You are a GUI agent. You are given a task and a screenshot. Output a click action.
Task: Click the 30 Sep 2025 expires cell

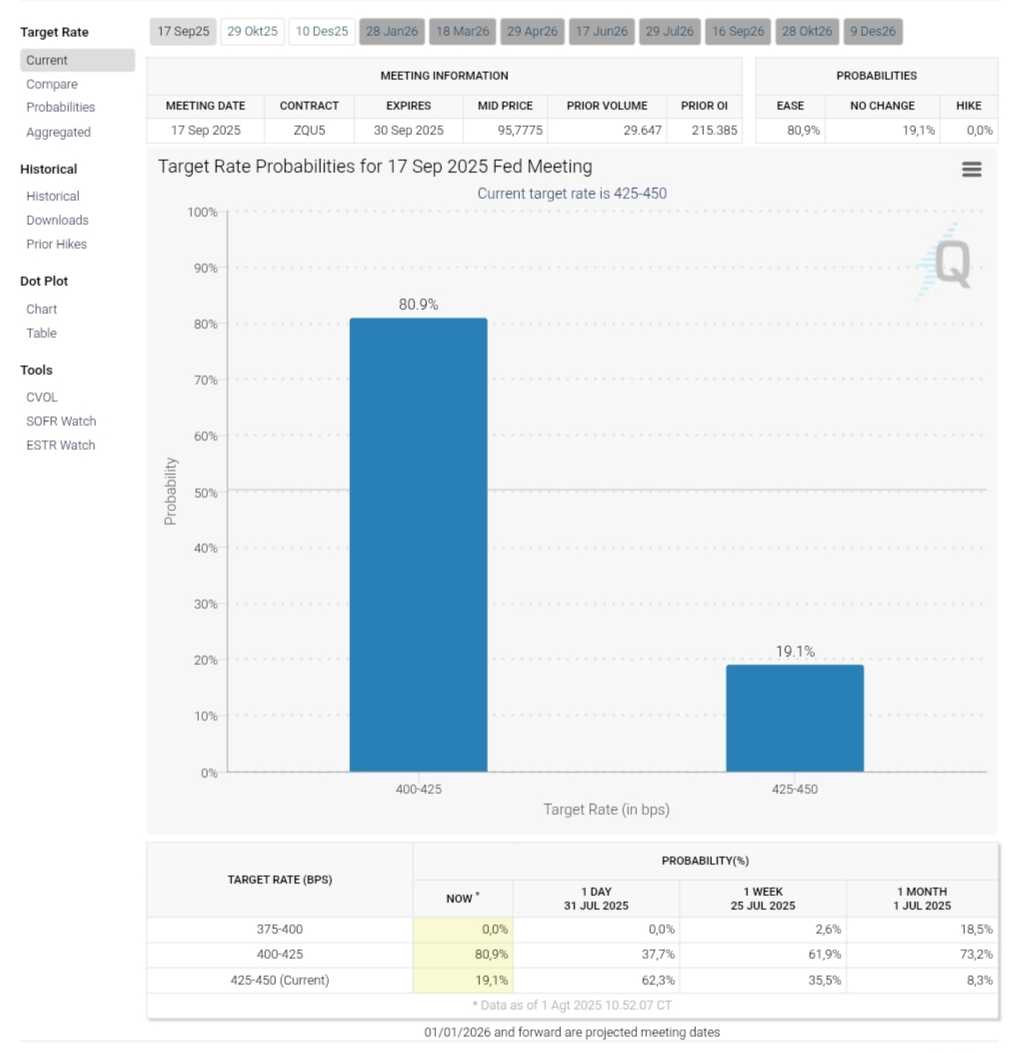pyautogui.click(x=409, y=130)
